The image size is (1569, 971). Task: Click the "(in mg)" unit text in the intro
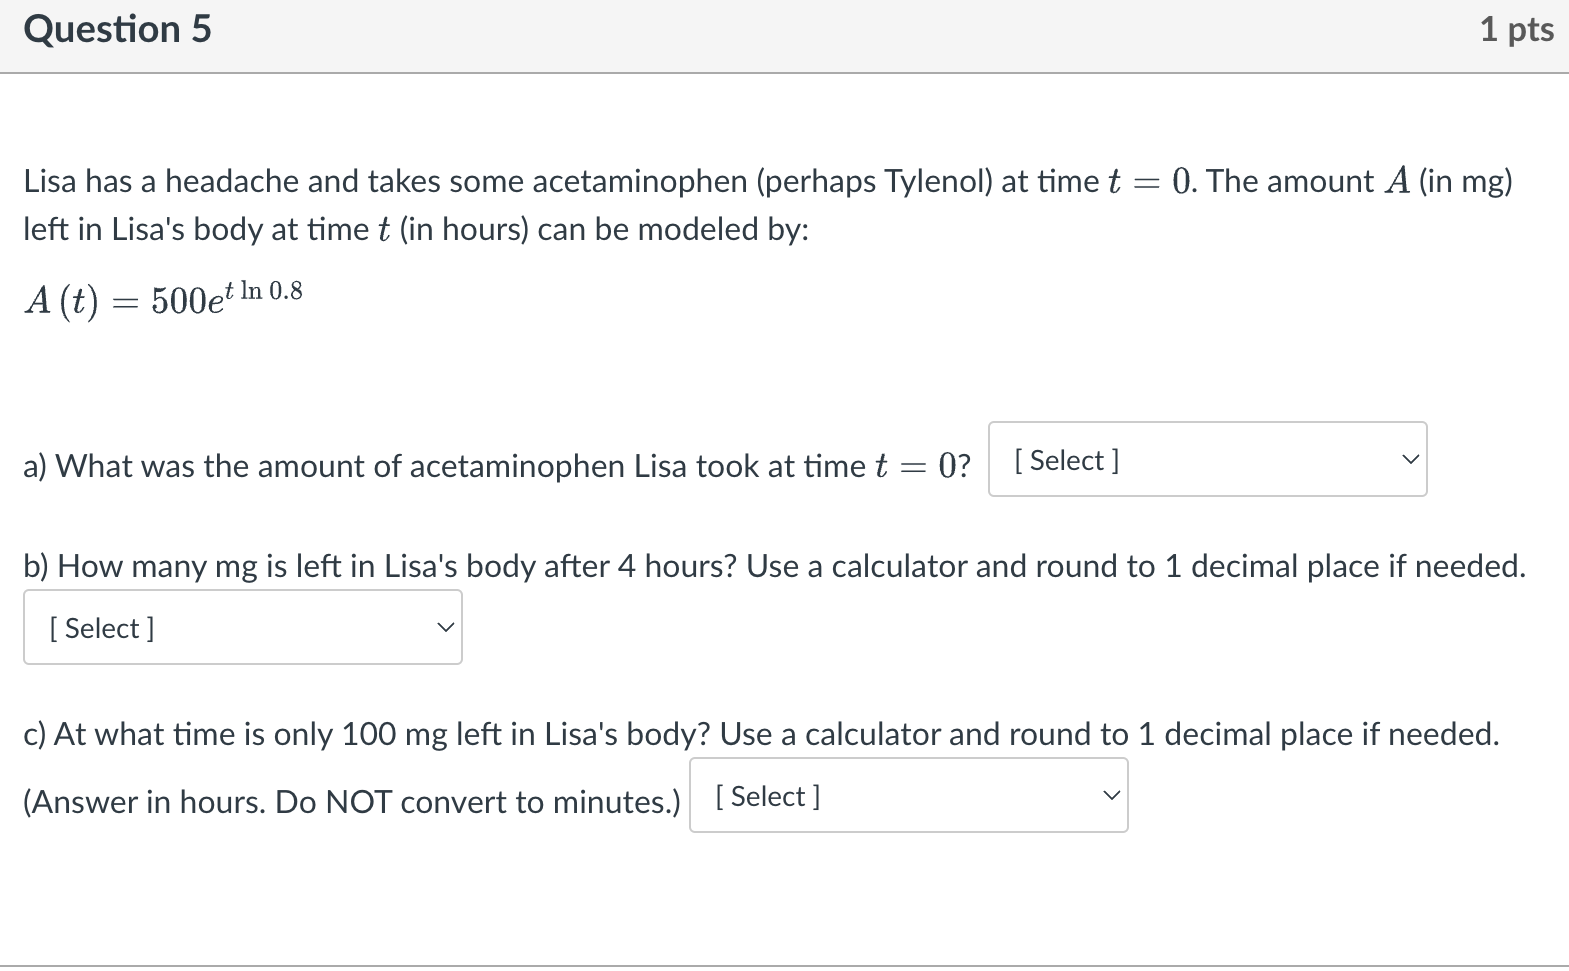1465,182
